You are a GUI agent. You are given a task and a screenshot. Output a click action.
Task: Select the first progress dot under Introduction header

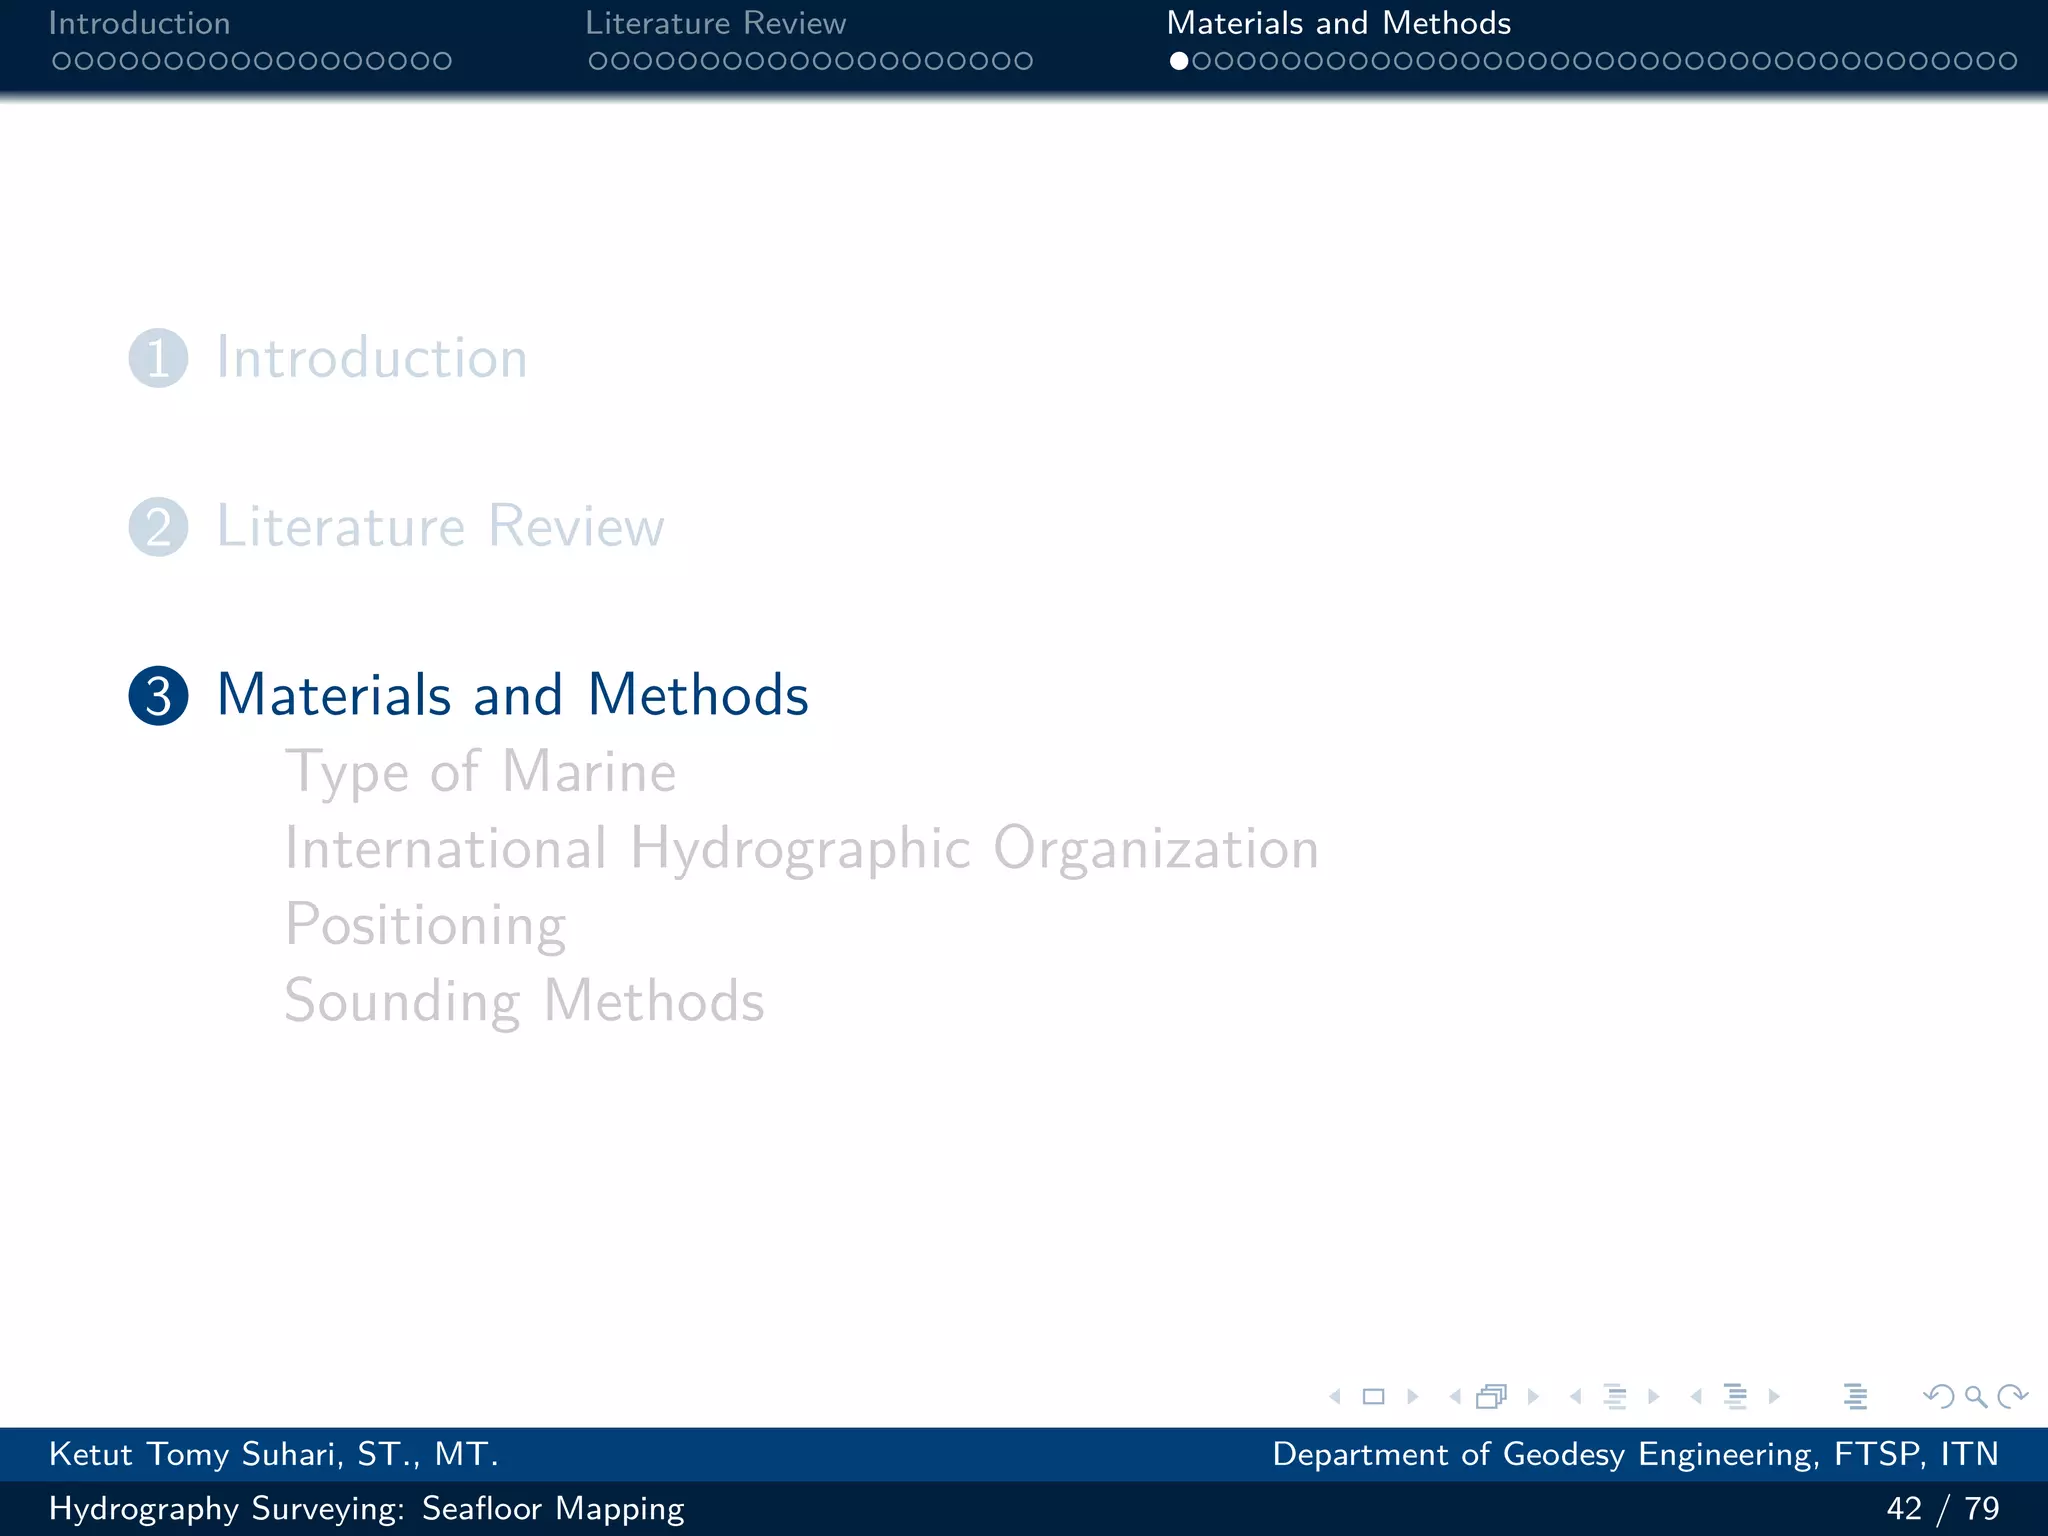61,61
